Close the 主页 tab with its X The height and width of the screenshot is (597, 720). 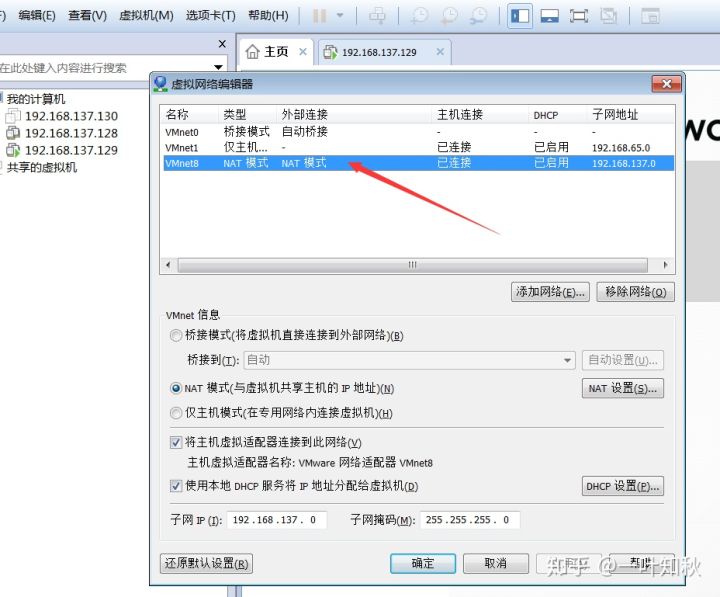(303, 51)
